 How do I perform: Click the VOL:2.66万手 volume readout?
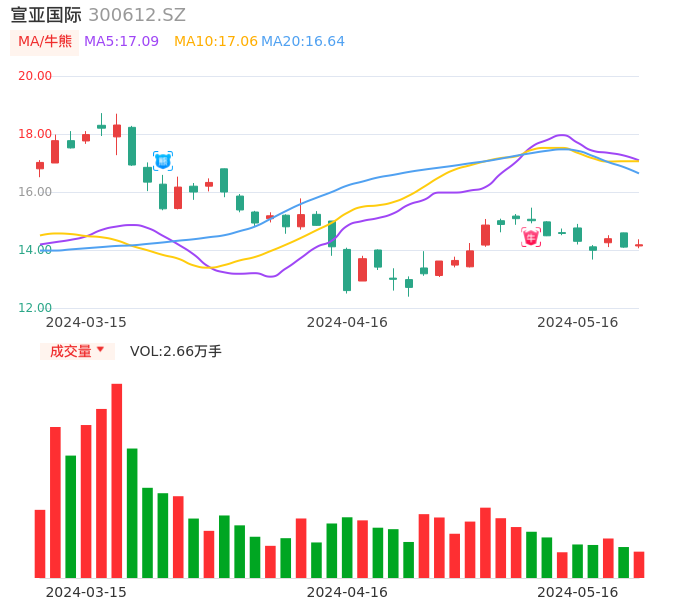click(x=176, y=351)
